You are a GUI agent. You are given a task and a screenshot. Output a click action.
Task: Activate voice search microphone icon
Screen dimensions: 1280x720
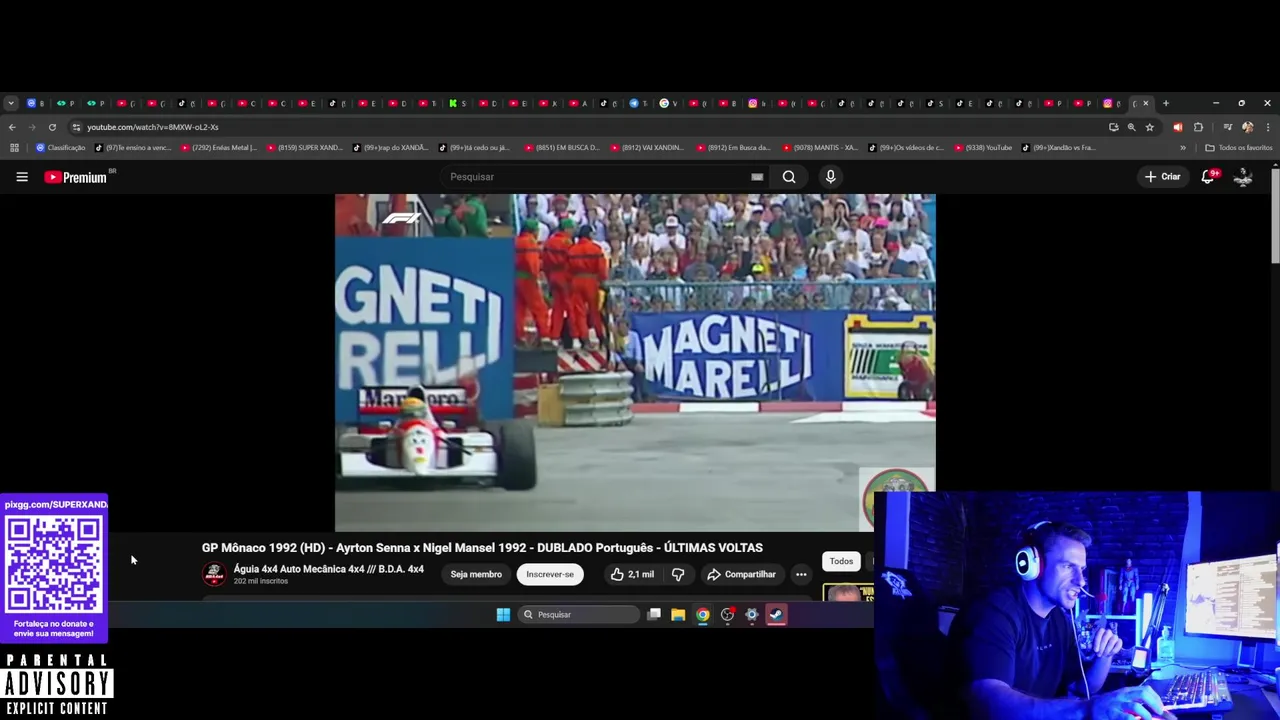830,177
